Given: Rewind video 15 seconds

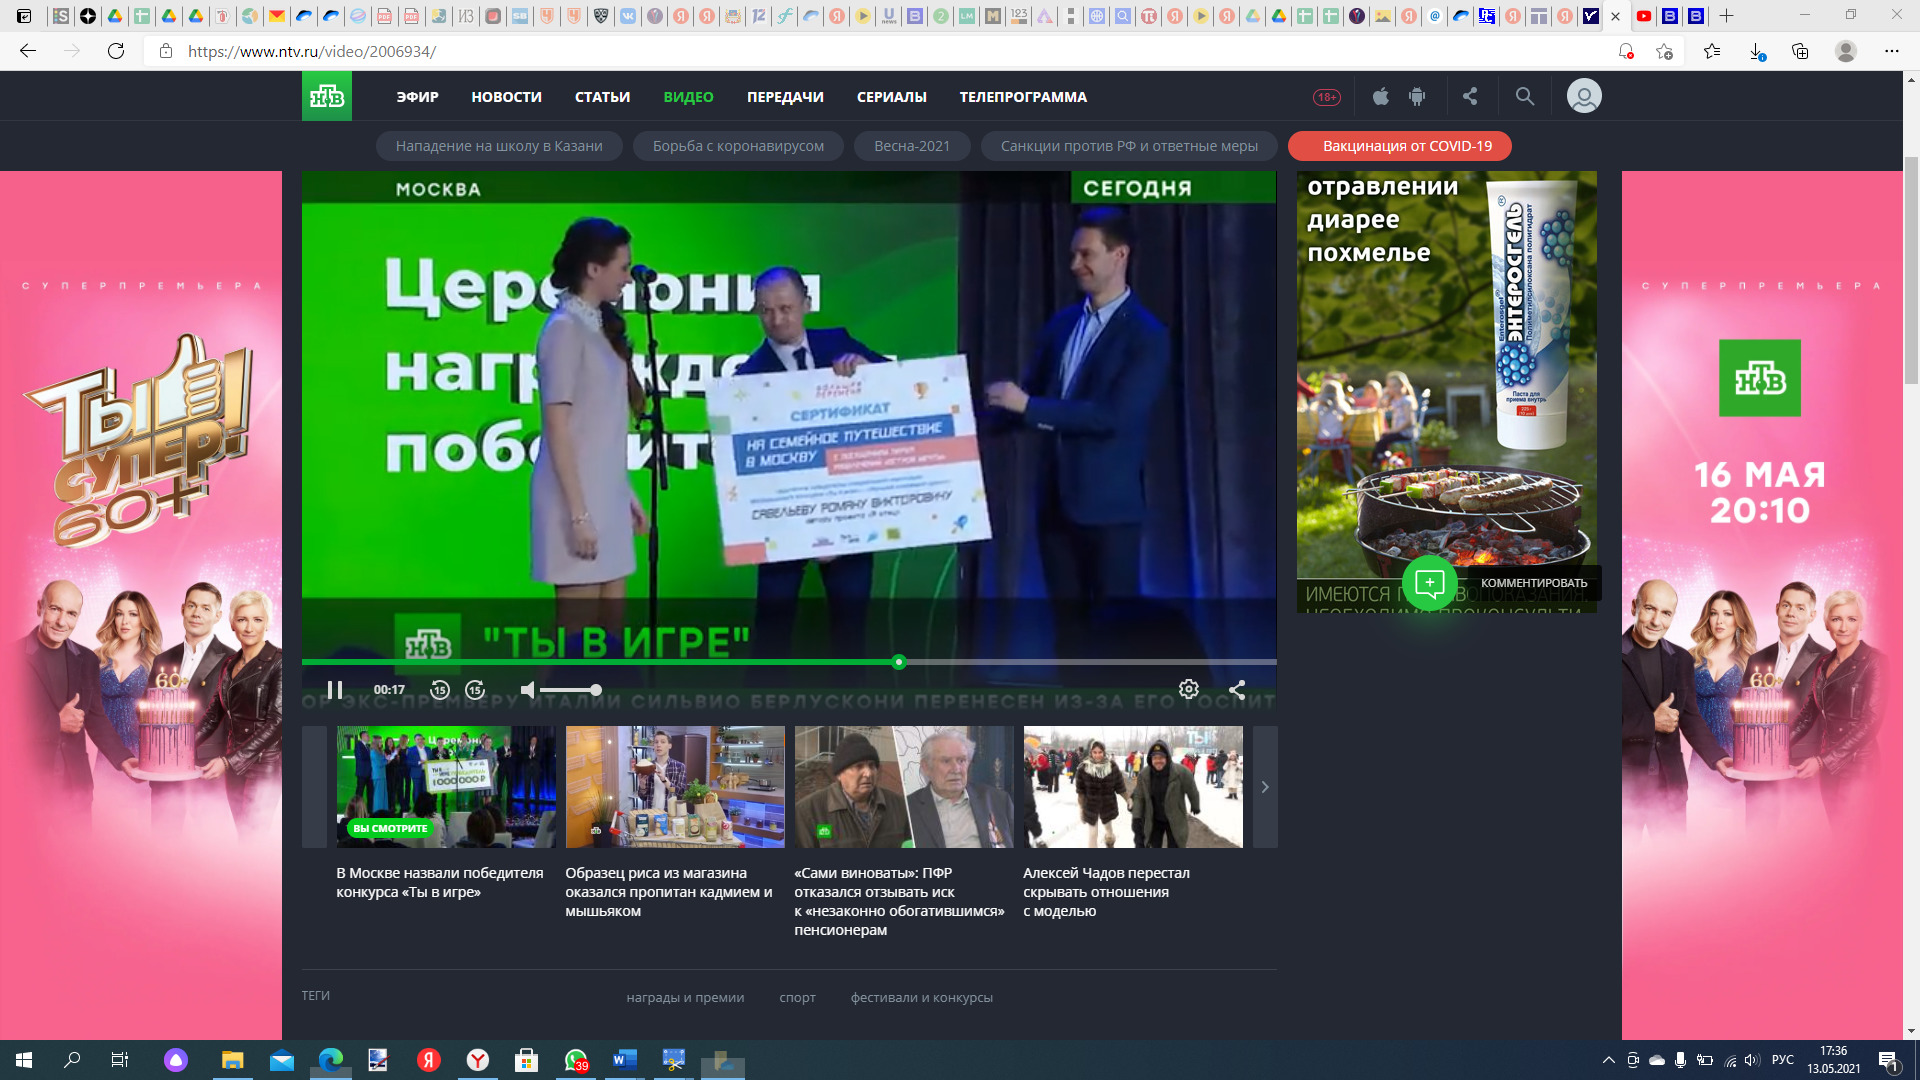Looking at the screenshot, I should pos(440,690).
